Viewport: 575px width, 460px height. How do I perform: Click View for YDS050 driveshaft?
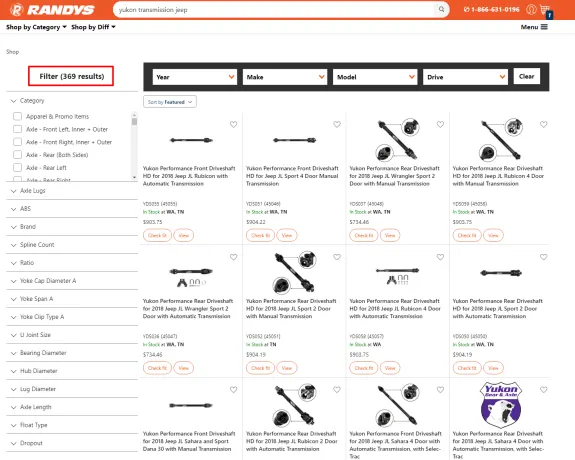pos(493,368)
